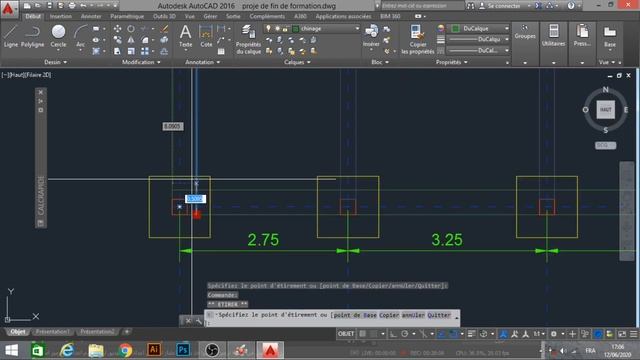Click the HAUT face on the ViewCube
This screenshot has height=360, width=640.
click(x=605, y=109)
